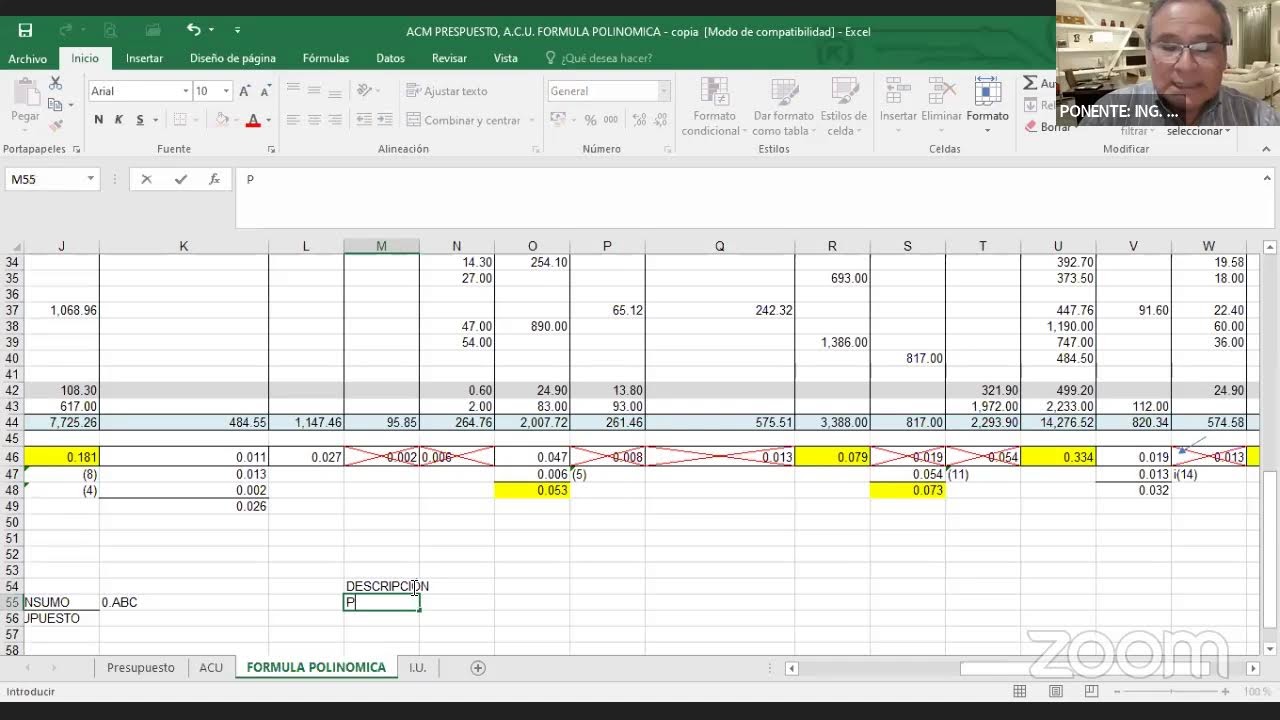Click the Format Painter brush icon
1280x720 pixels.
coord(55,125)
